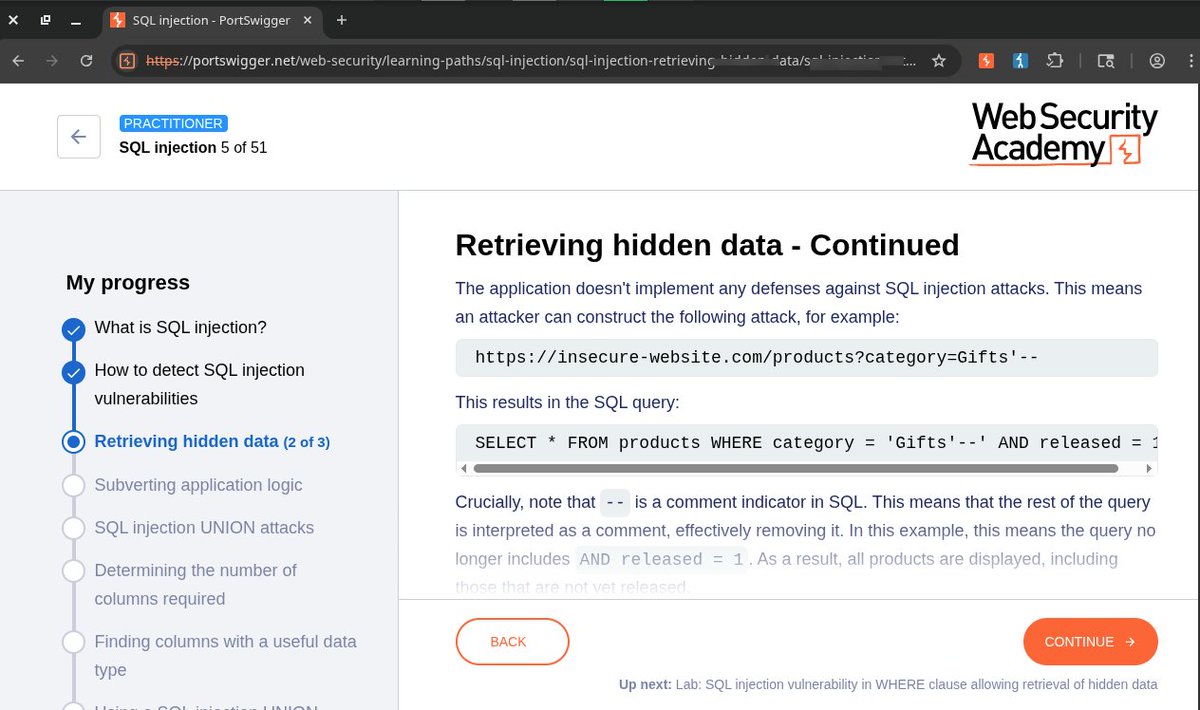Click the checkmark beside What is SQL injection?
The width and height of the screenshot is (1200, 710).
tap(73, 330)
